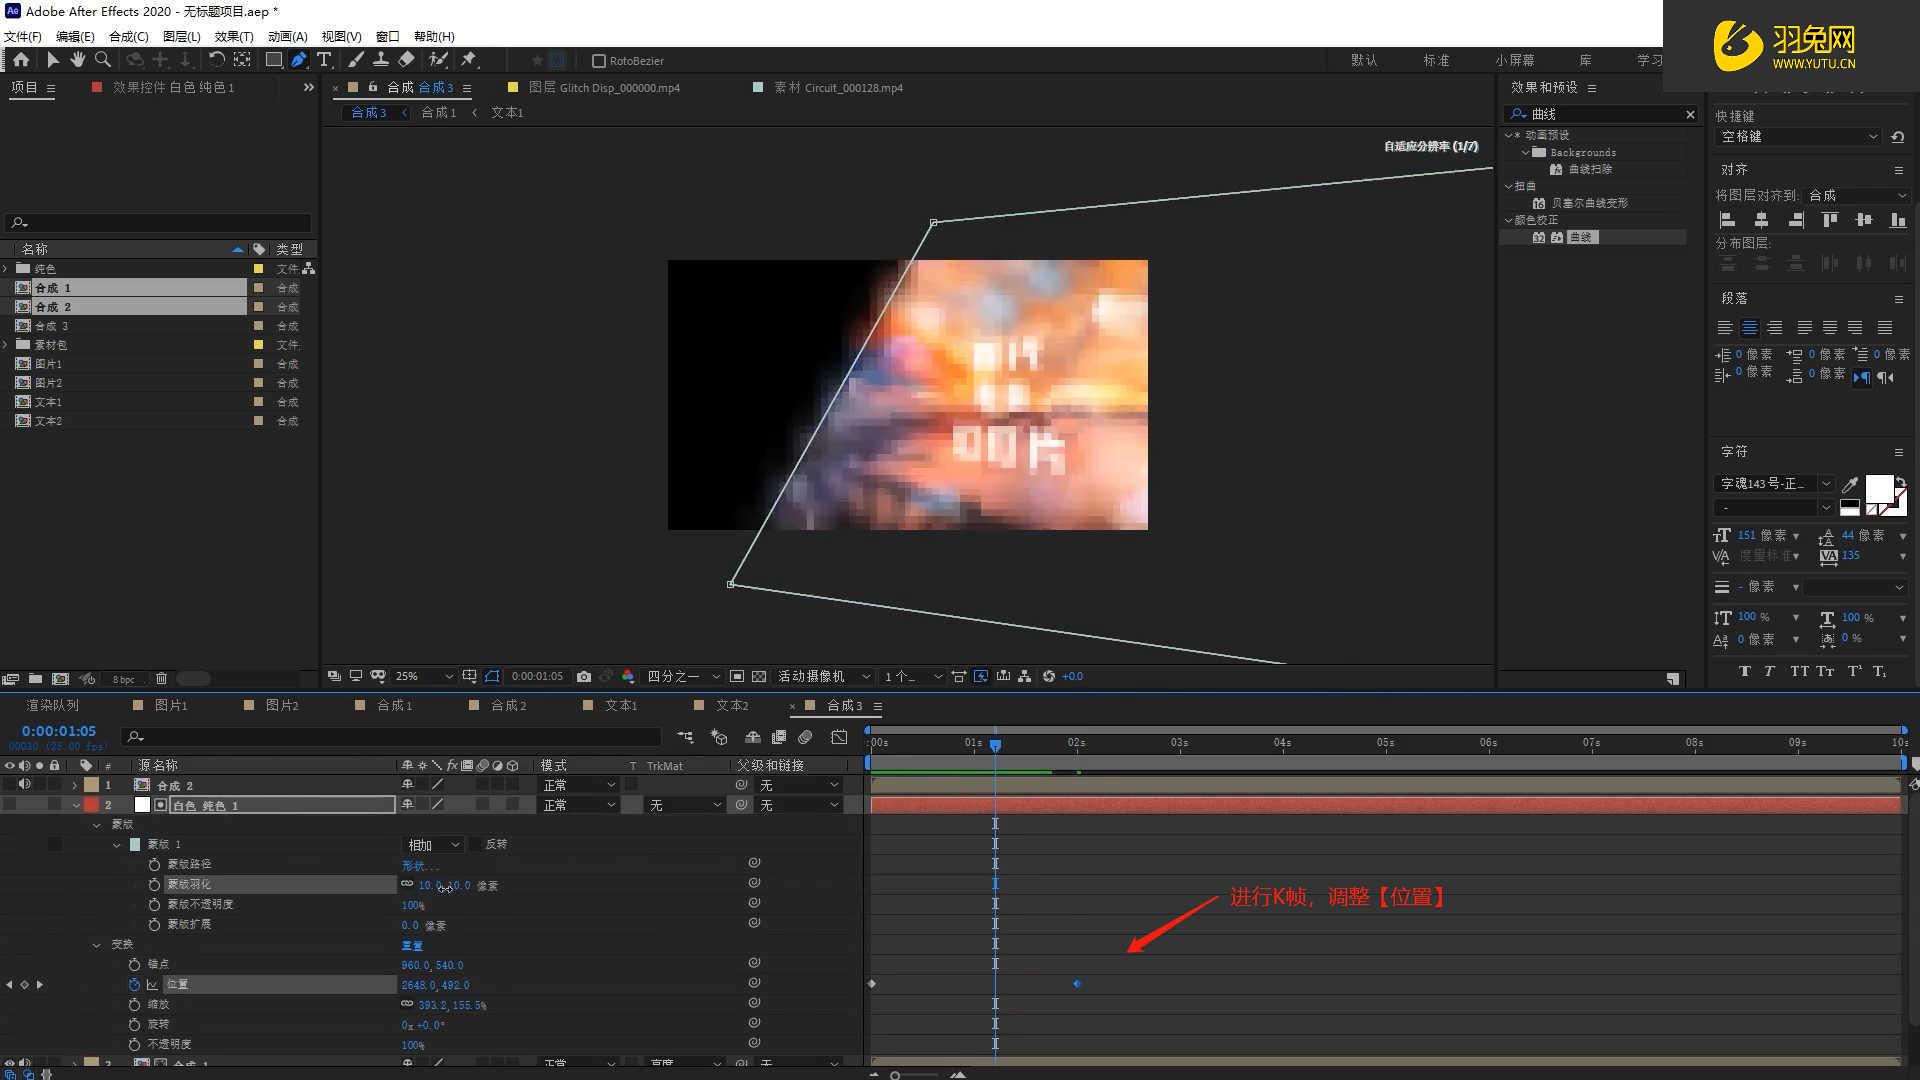Select the Brush tool

click(x=356, y=60)
